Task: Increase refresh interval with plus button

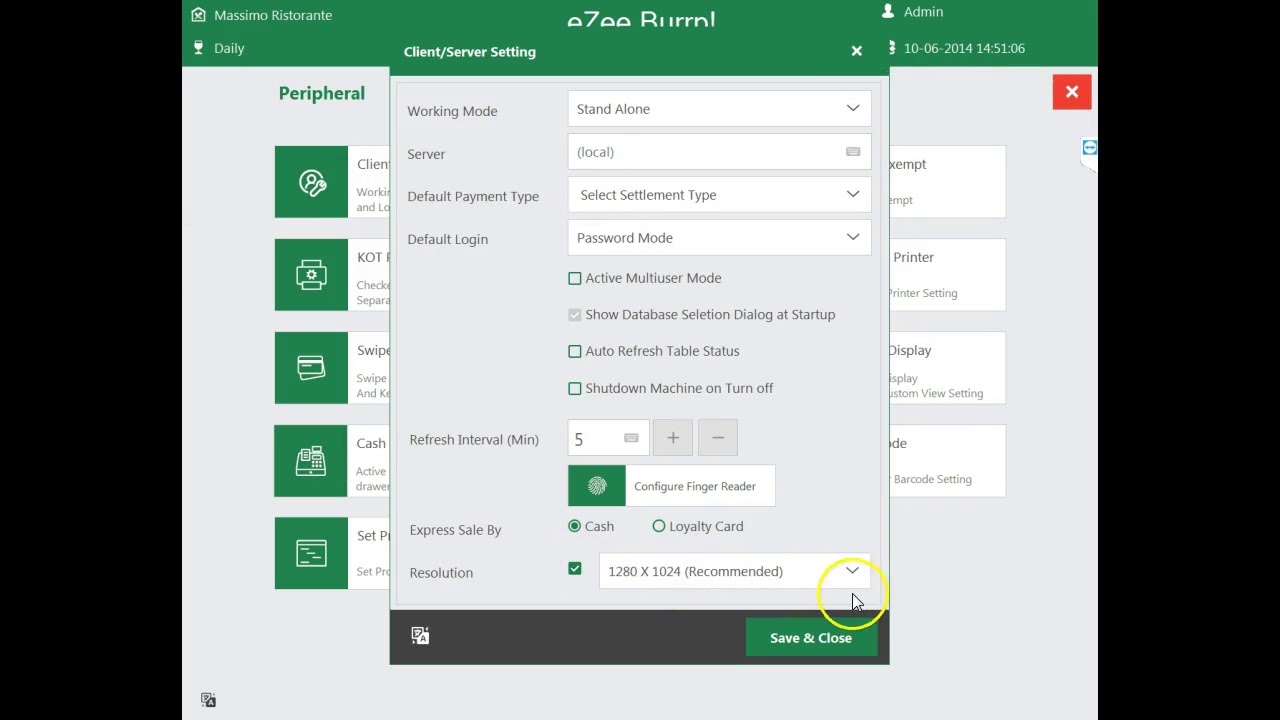Action: [x=673, y=438]
